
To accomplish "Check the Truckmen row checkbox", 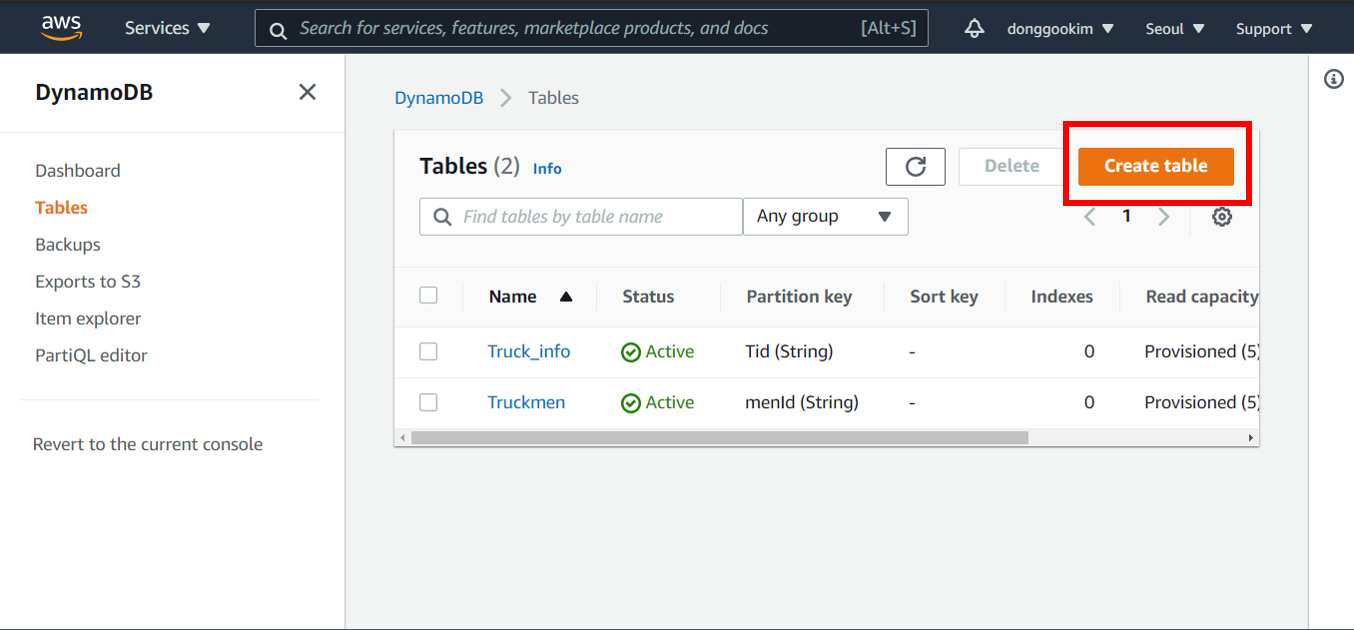I will coord(428,402).
